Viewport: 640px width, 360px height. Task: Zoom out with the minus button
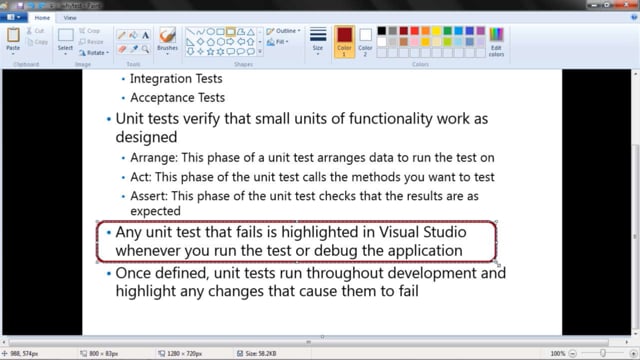573,353
